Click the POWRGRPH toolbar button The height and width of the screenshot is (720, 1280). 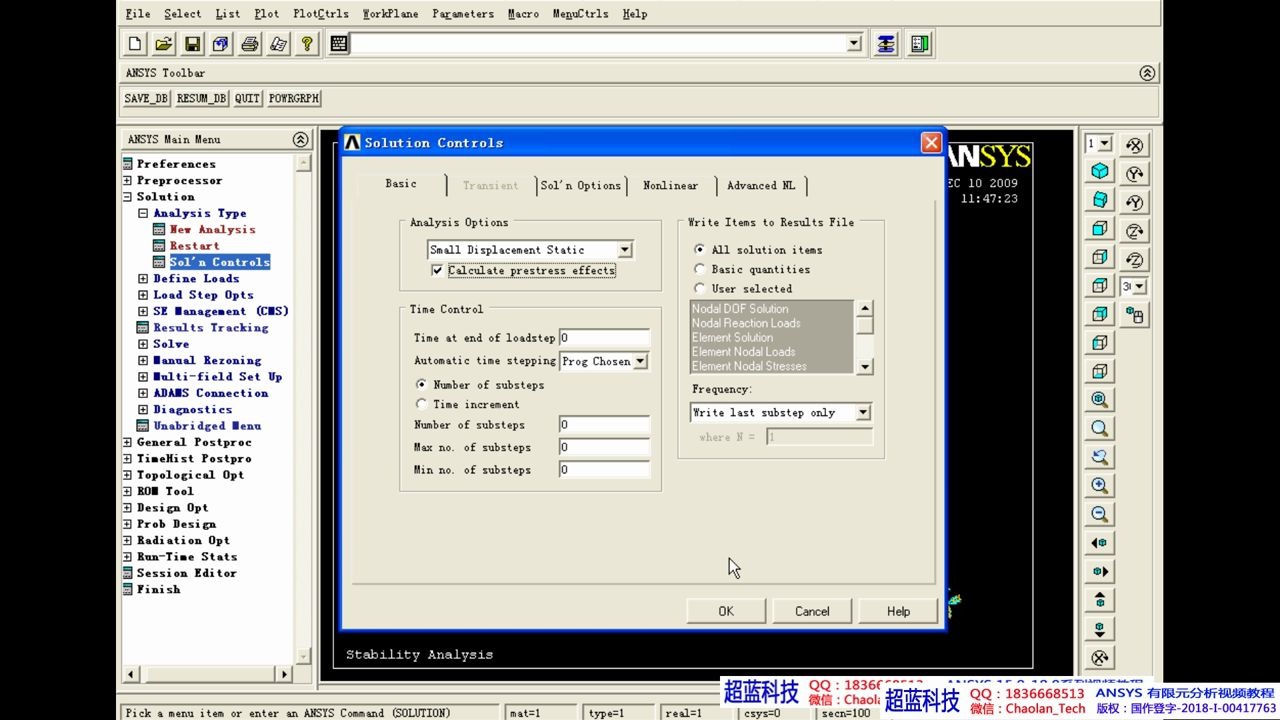294,98
